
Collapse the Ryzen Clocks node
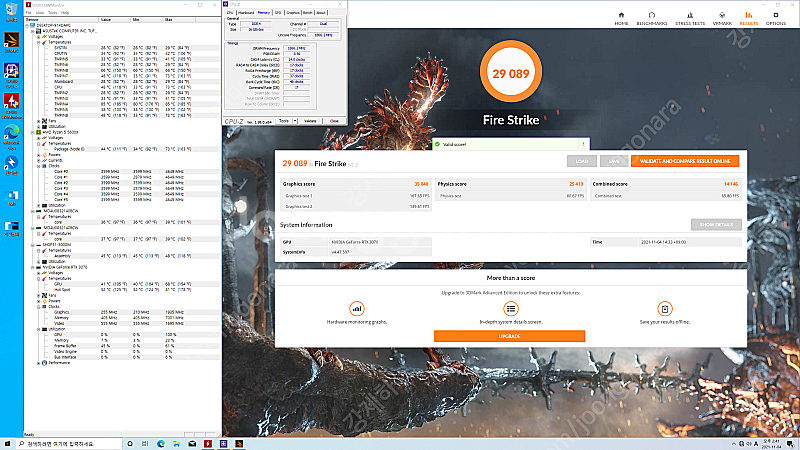coord(39,166)
